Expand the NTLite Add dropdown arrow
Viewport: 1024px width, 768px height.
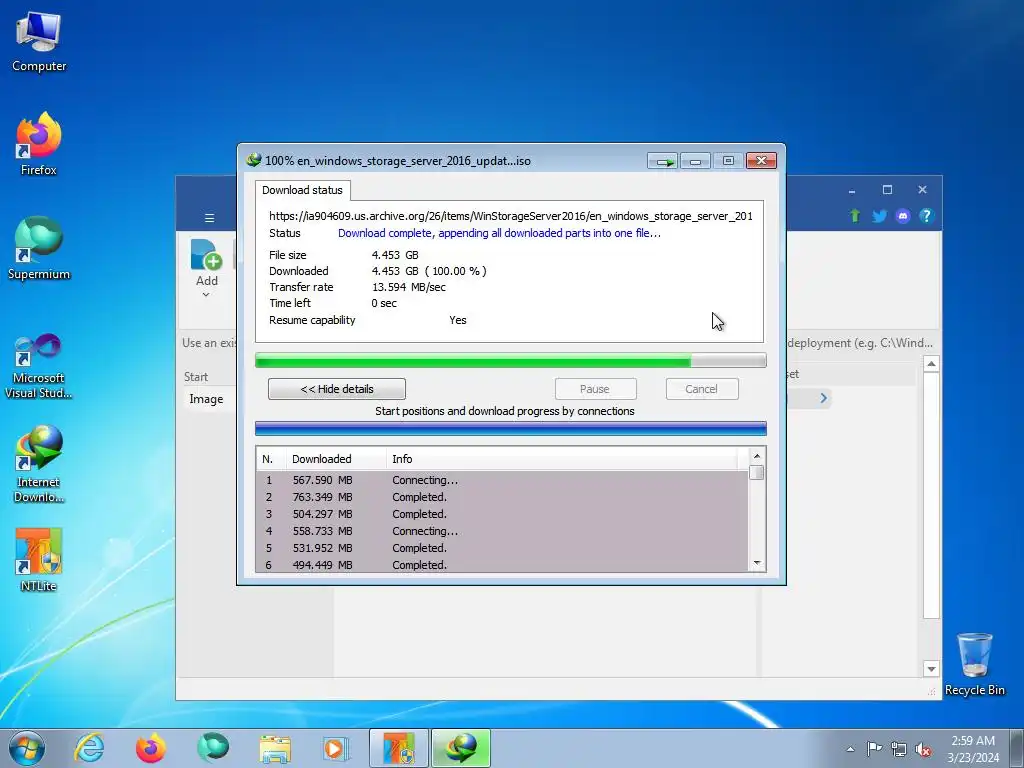coord(206,295)
